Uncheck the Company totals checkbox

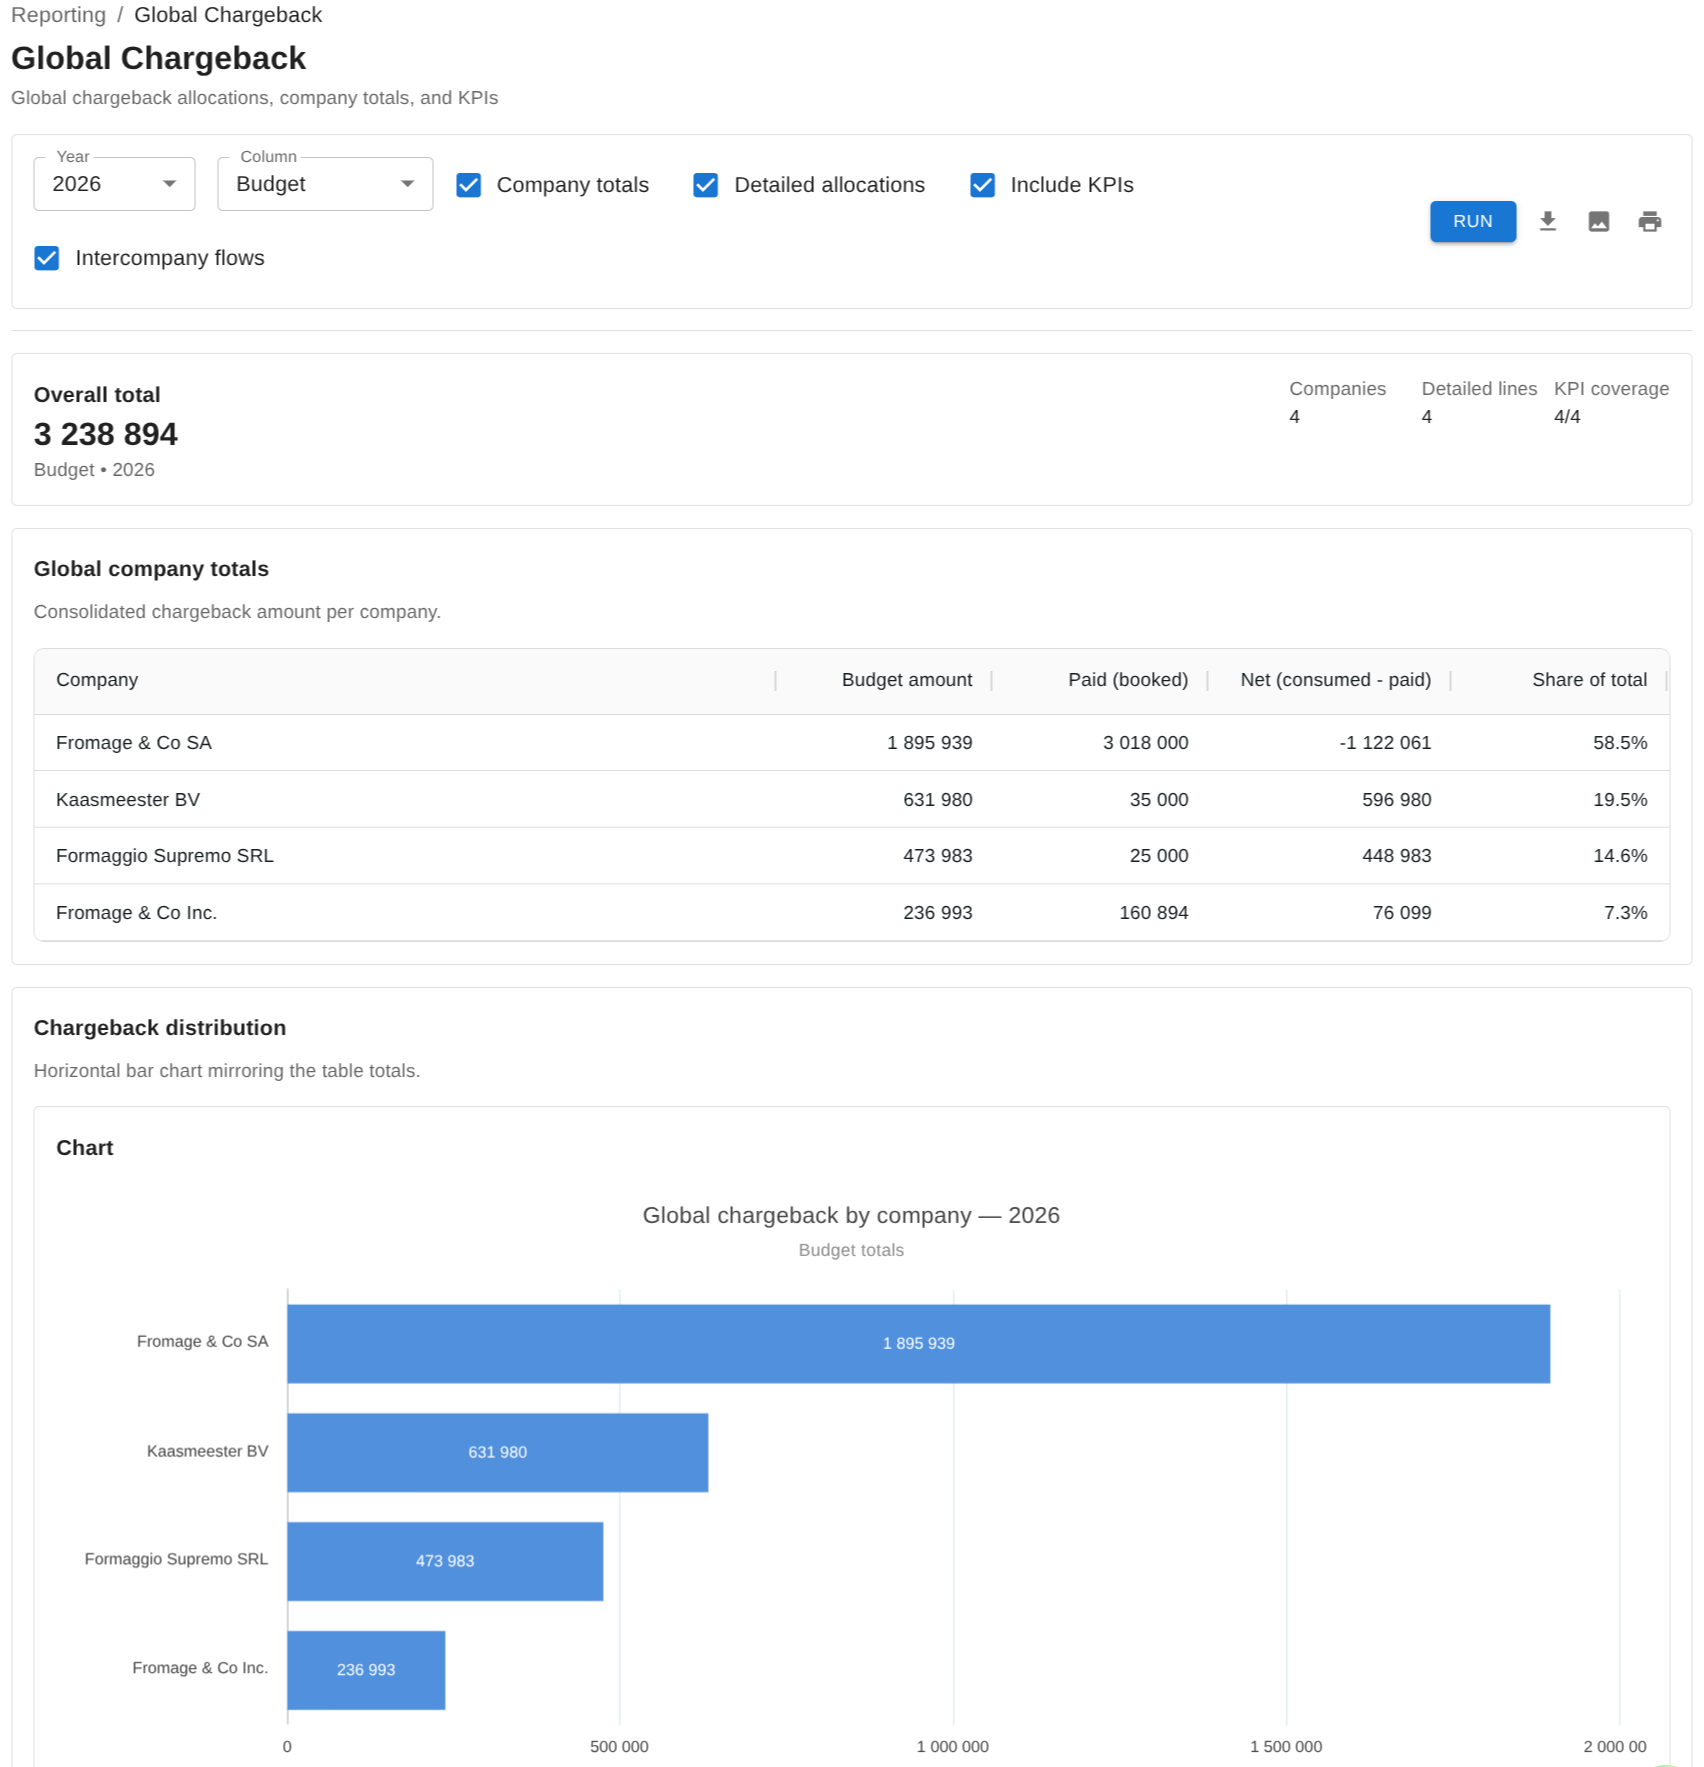pos(469,185)
